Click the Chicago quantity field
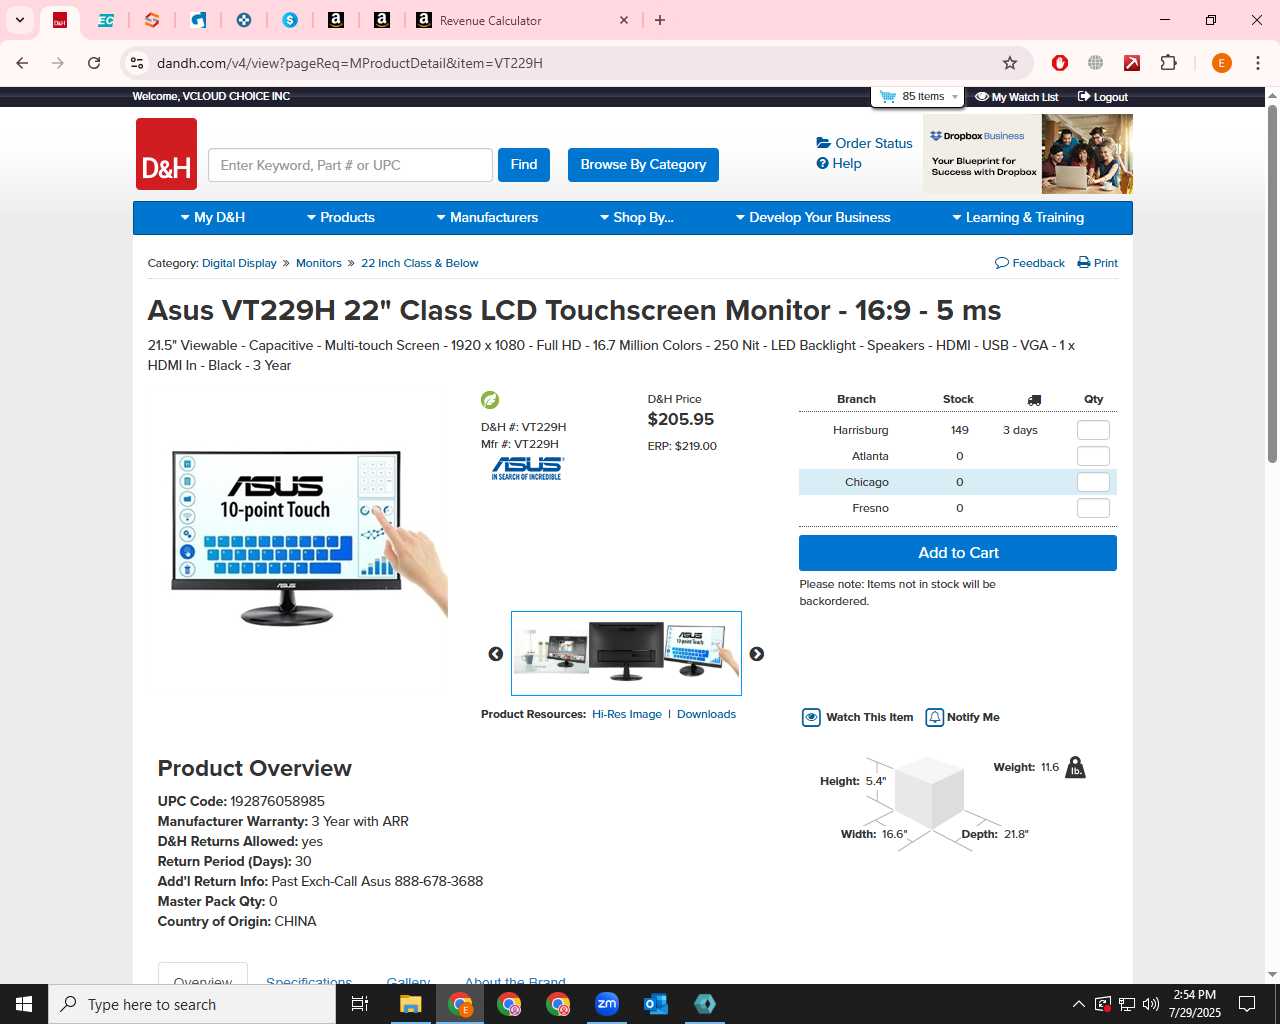This screenshot has height=1024, width=1280. pos(1093,482)
